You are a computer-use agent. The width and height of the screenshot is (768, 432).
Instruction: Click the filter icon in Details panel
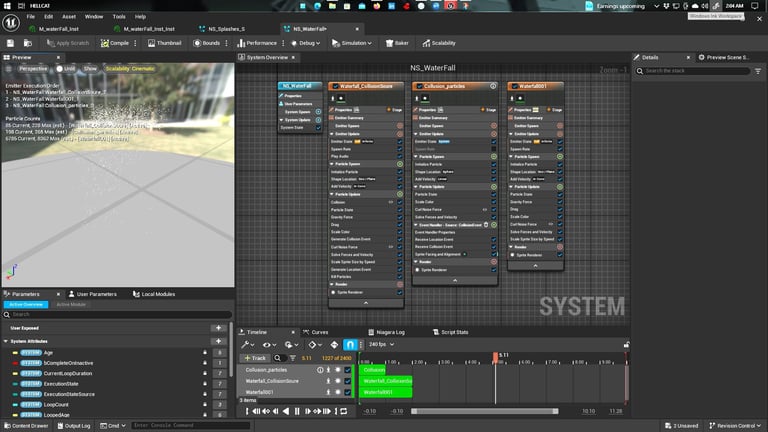pos(758,71)
